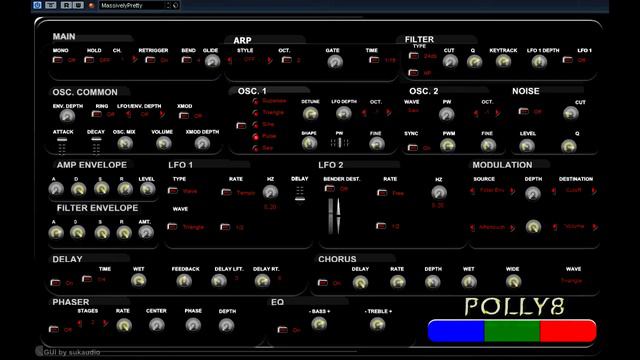Viewport: 640px width, 360px height.
Task: Click the filter TYPE 24db button
Action: (413, 56)
